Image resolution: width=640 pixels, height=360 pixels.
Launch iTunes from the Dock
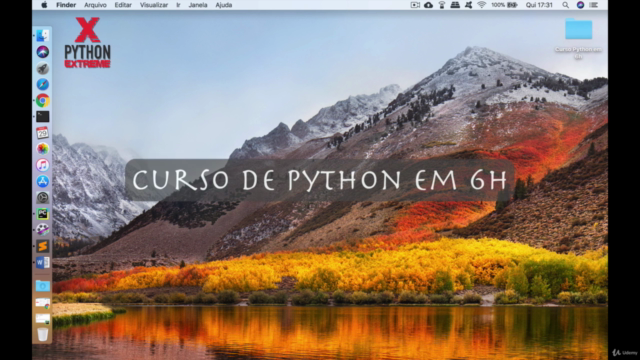coord(42,165)
